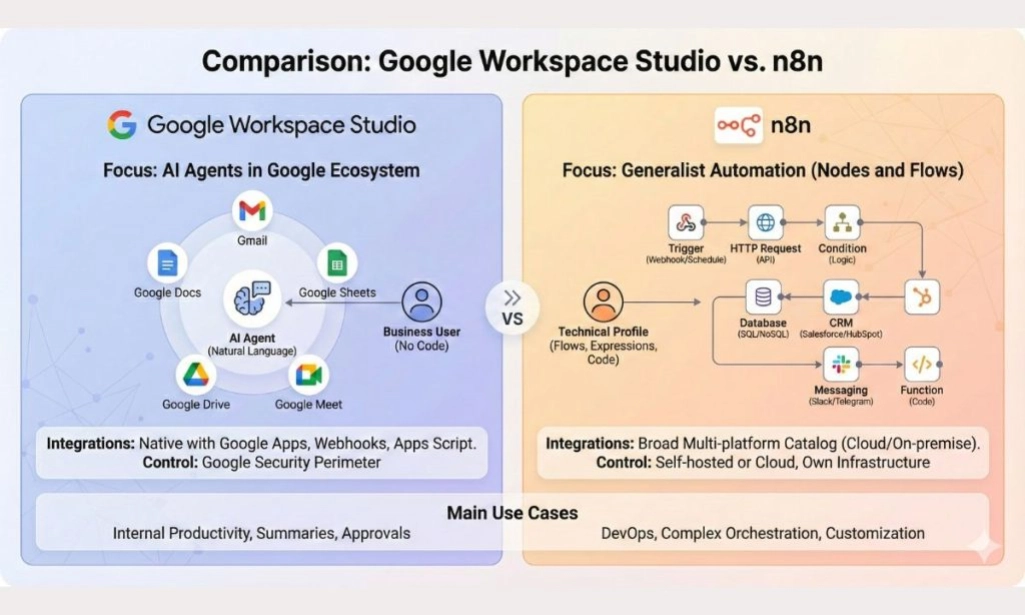Click the Google Meet icon
Screen dimensions: 1025x615
point(309,374)
